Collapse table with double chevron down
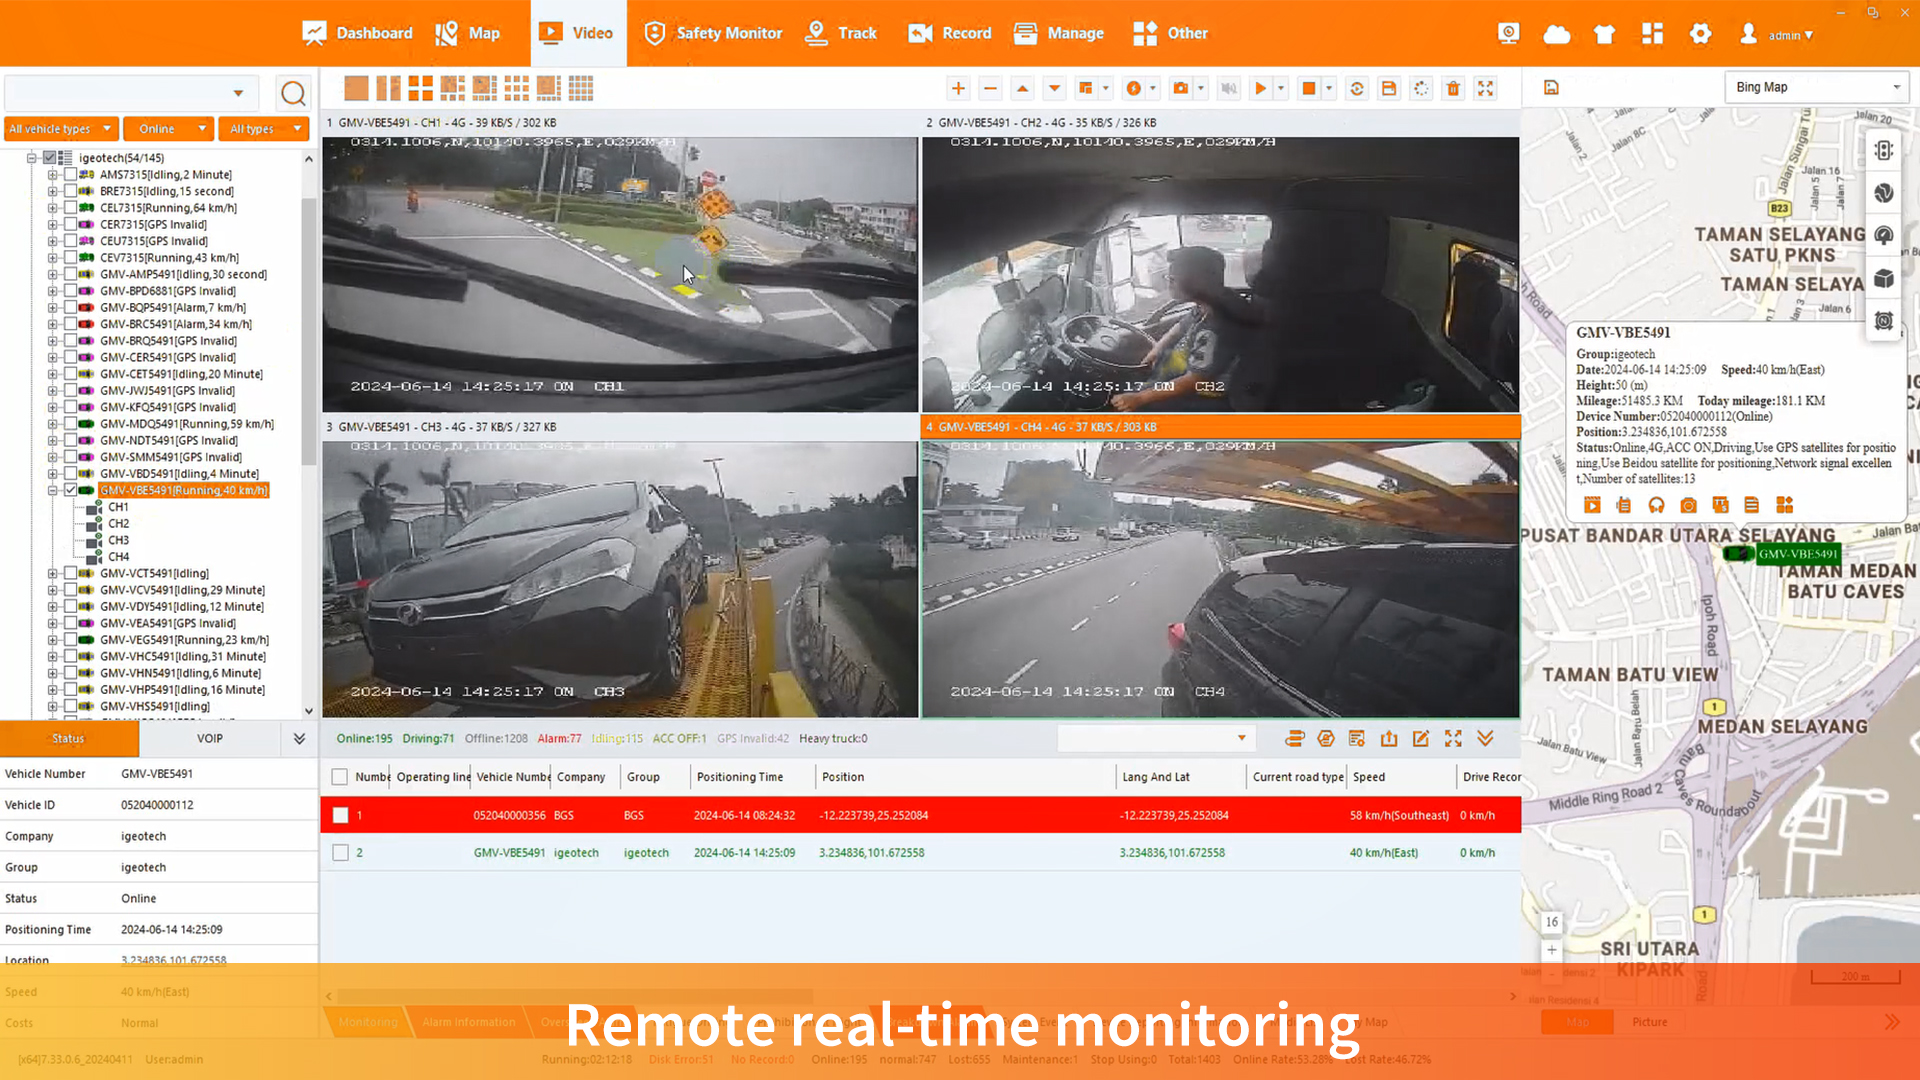The width and height of the screenshot is (1920, 1080). (1485, 738)
